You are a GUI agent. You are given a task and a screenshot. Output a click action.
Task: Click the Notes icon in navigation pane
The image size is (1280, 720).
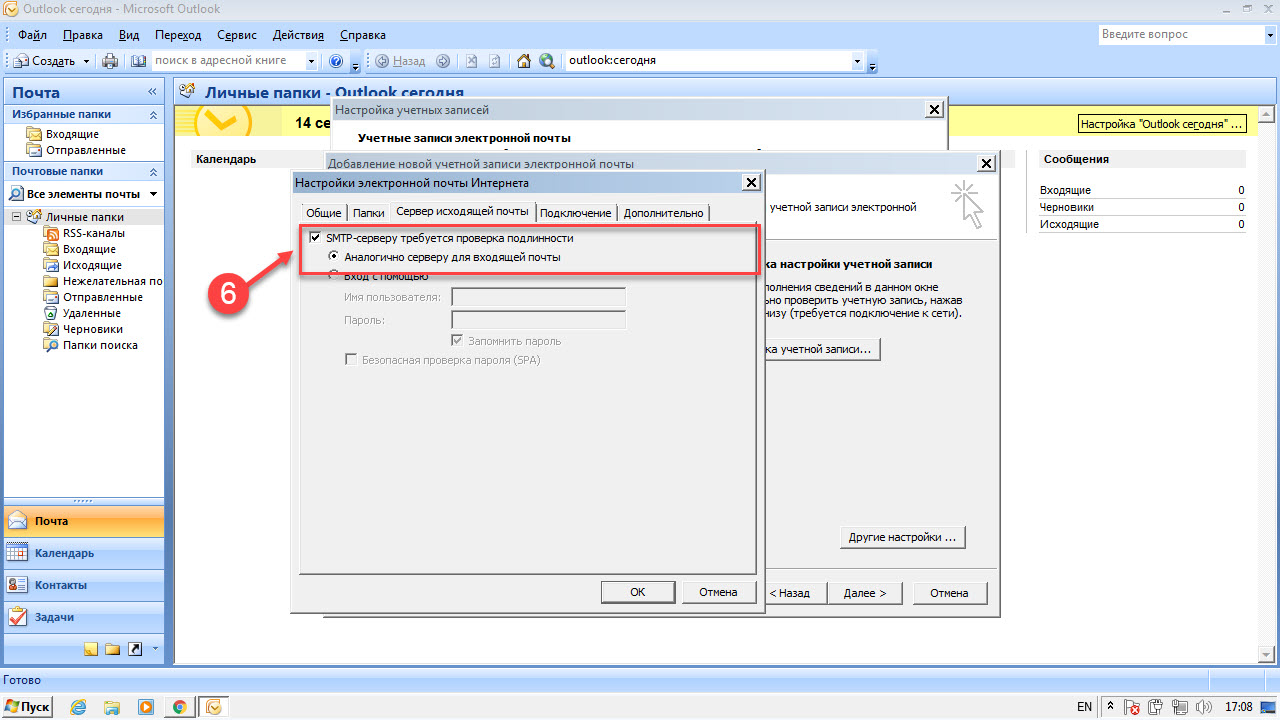(x=91, y=649)
